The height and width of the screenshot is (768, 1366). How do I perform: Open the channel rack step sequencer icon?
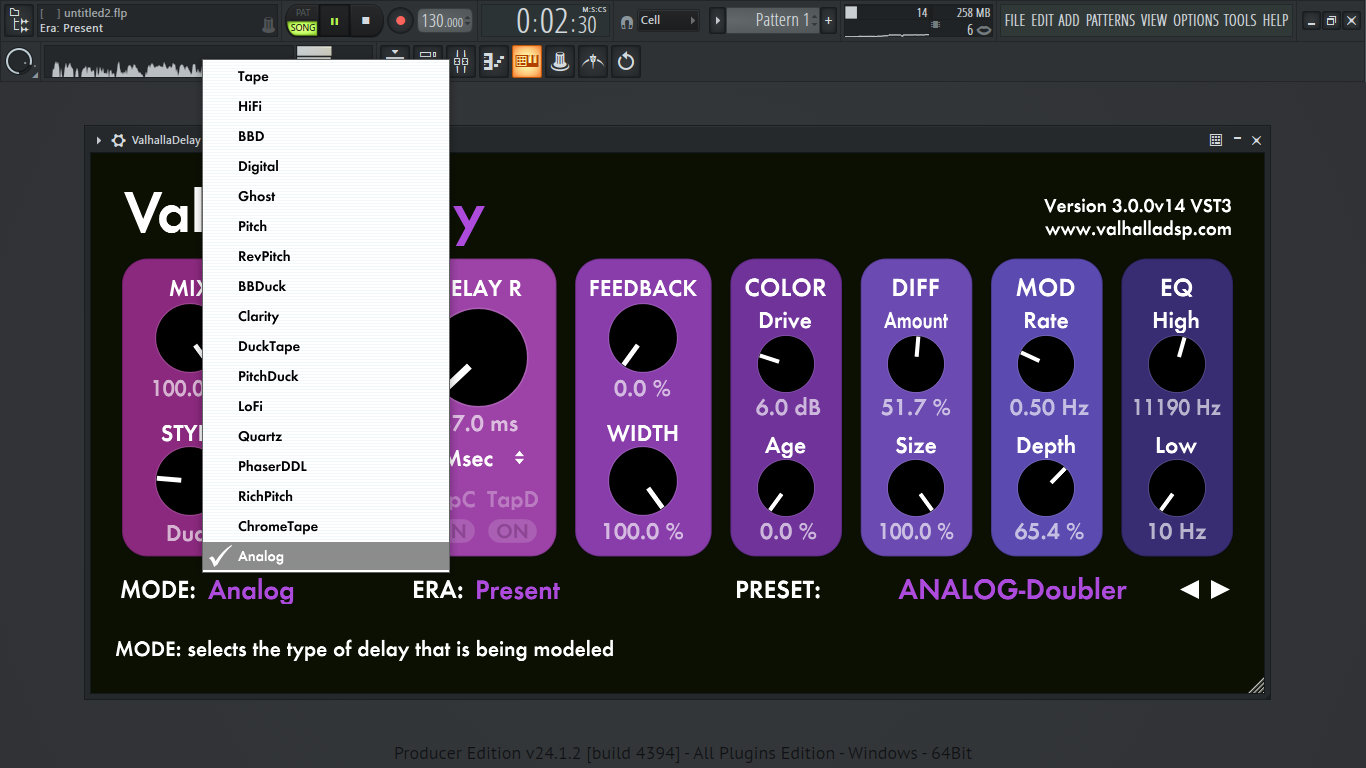494,62
